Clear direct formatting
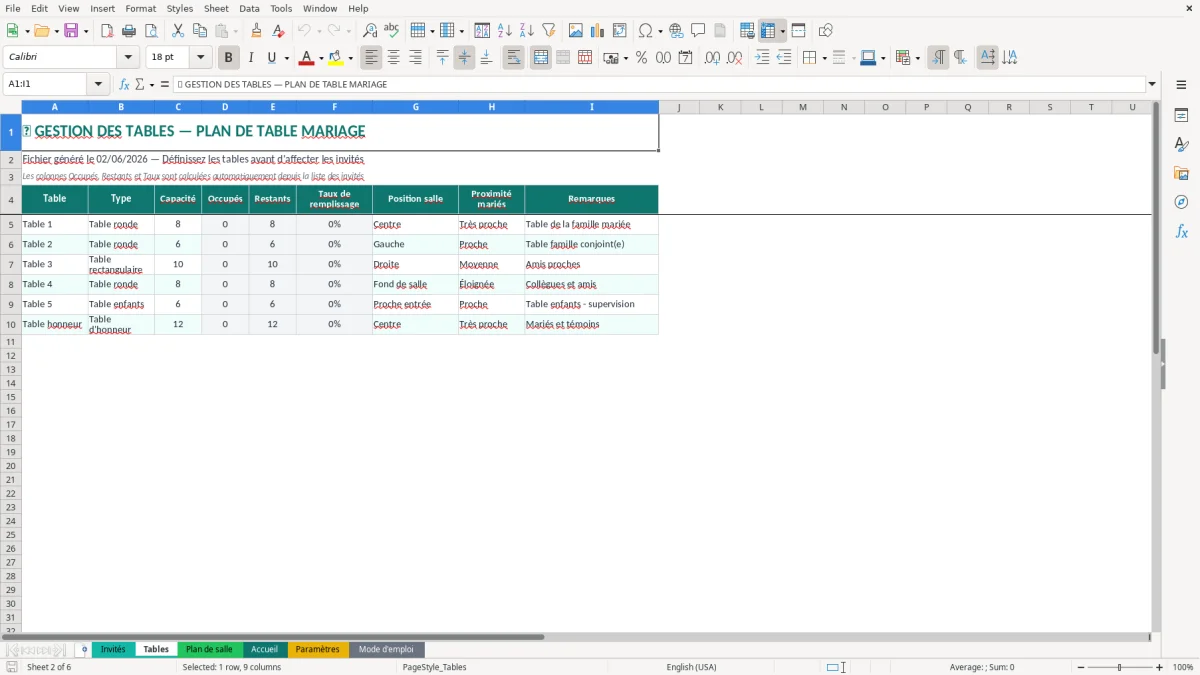Screen dimensions: 1200x675 tap(279, 31)
